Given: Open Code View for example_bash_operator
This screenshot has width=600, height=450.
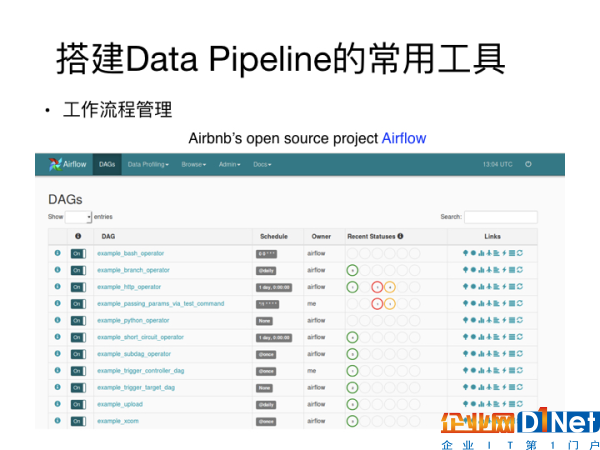Looking at the screenshot, I should (504, 253).
